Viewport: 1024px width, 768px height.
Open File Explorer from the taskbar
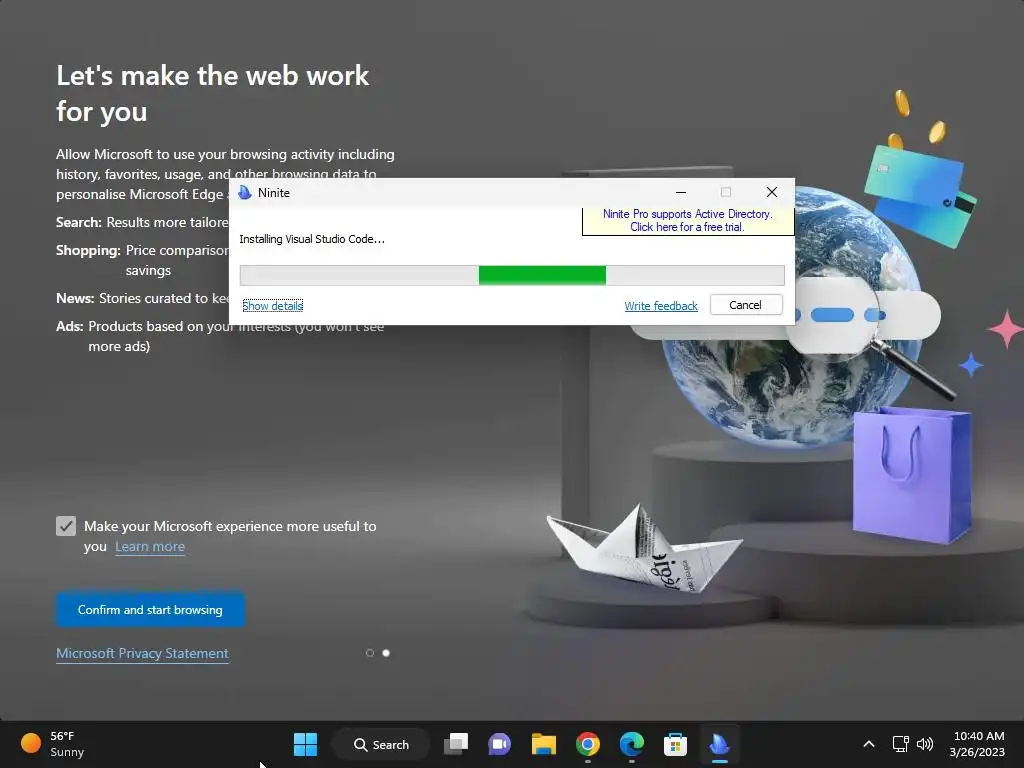pyautogui.click(x=543, y=744)
